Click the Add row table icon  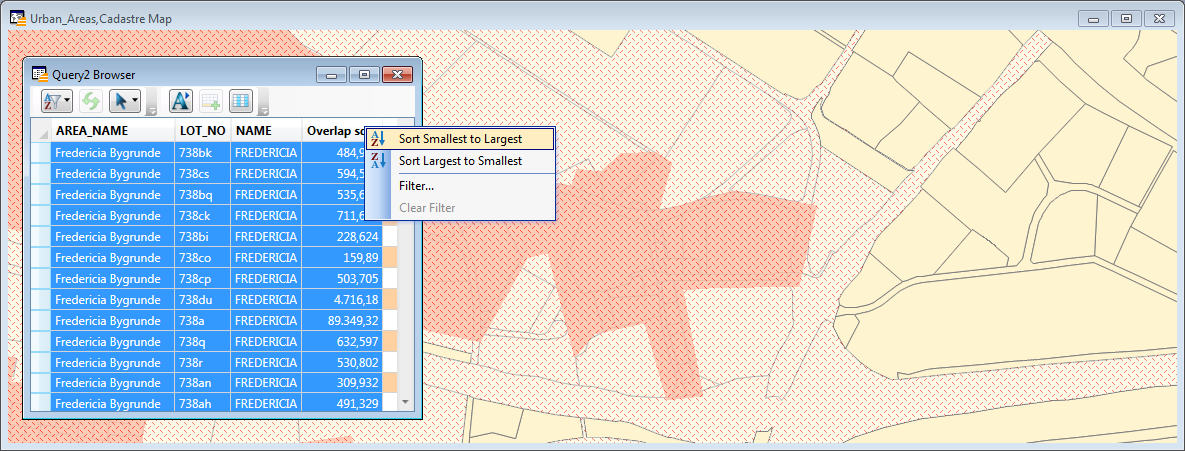[211, 100]
